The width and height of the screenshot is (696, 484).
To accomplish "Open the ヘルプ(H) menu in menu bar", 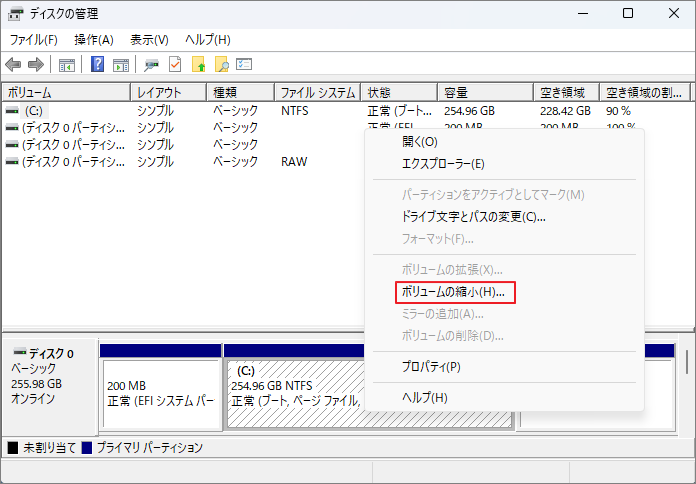I will pyautogui.click(x=208, y=40).
